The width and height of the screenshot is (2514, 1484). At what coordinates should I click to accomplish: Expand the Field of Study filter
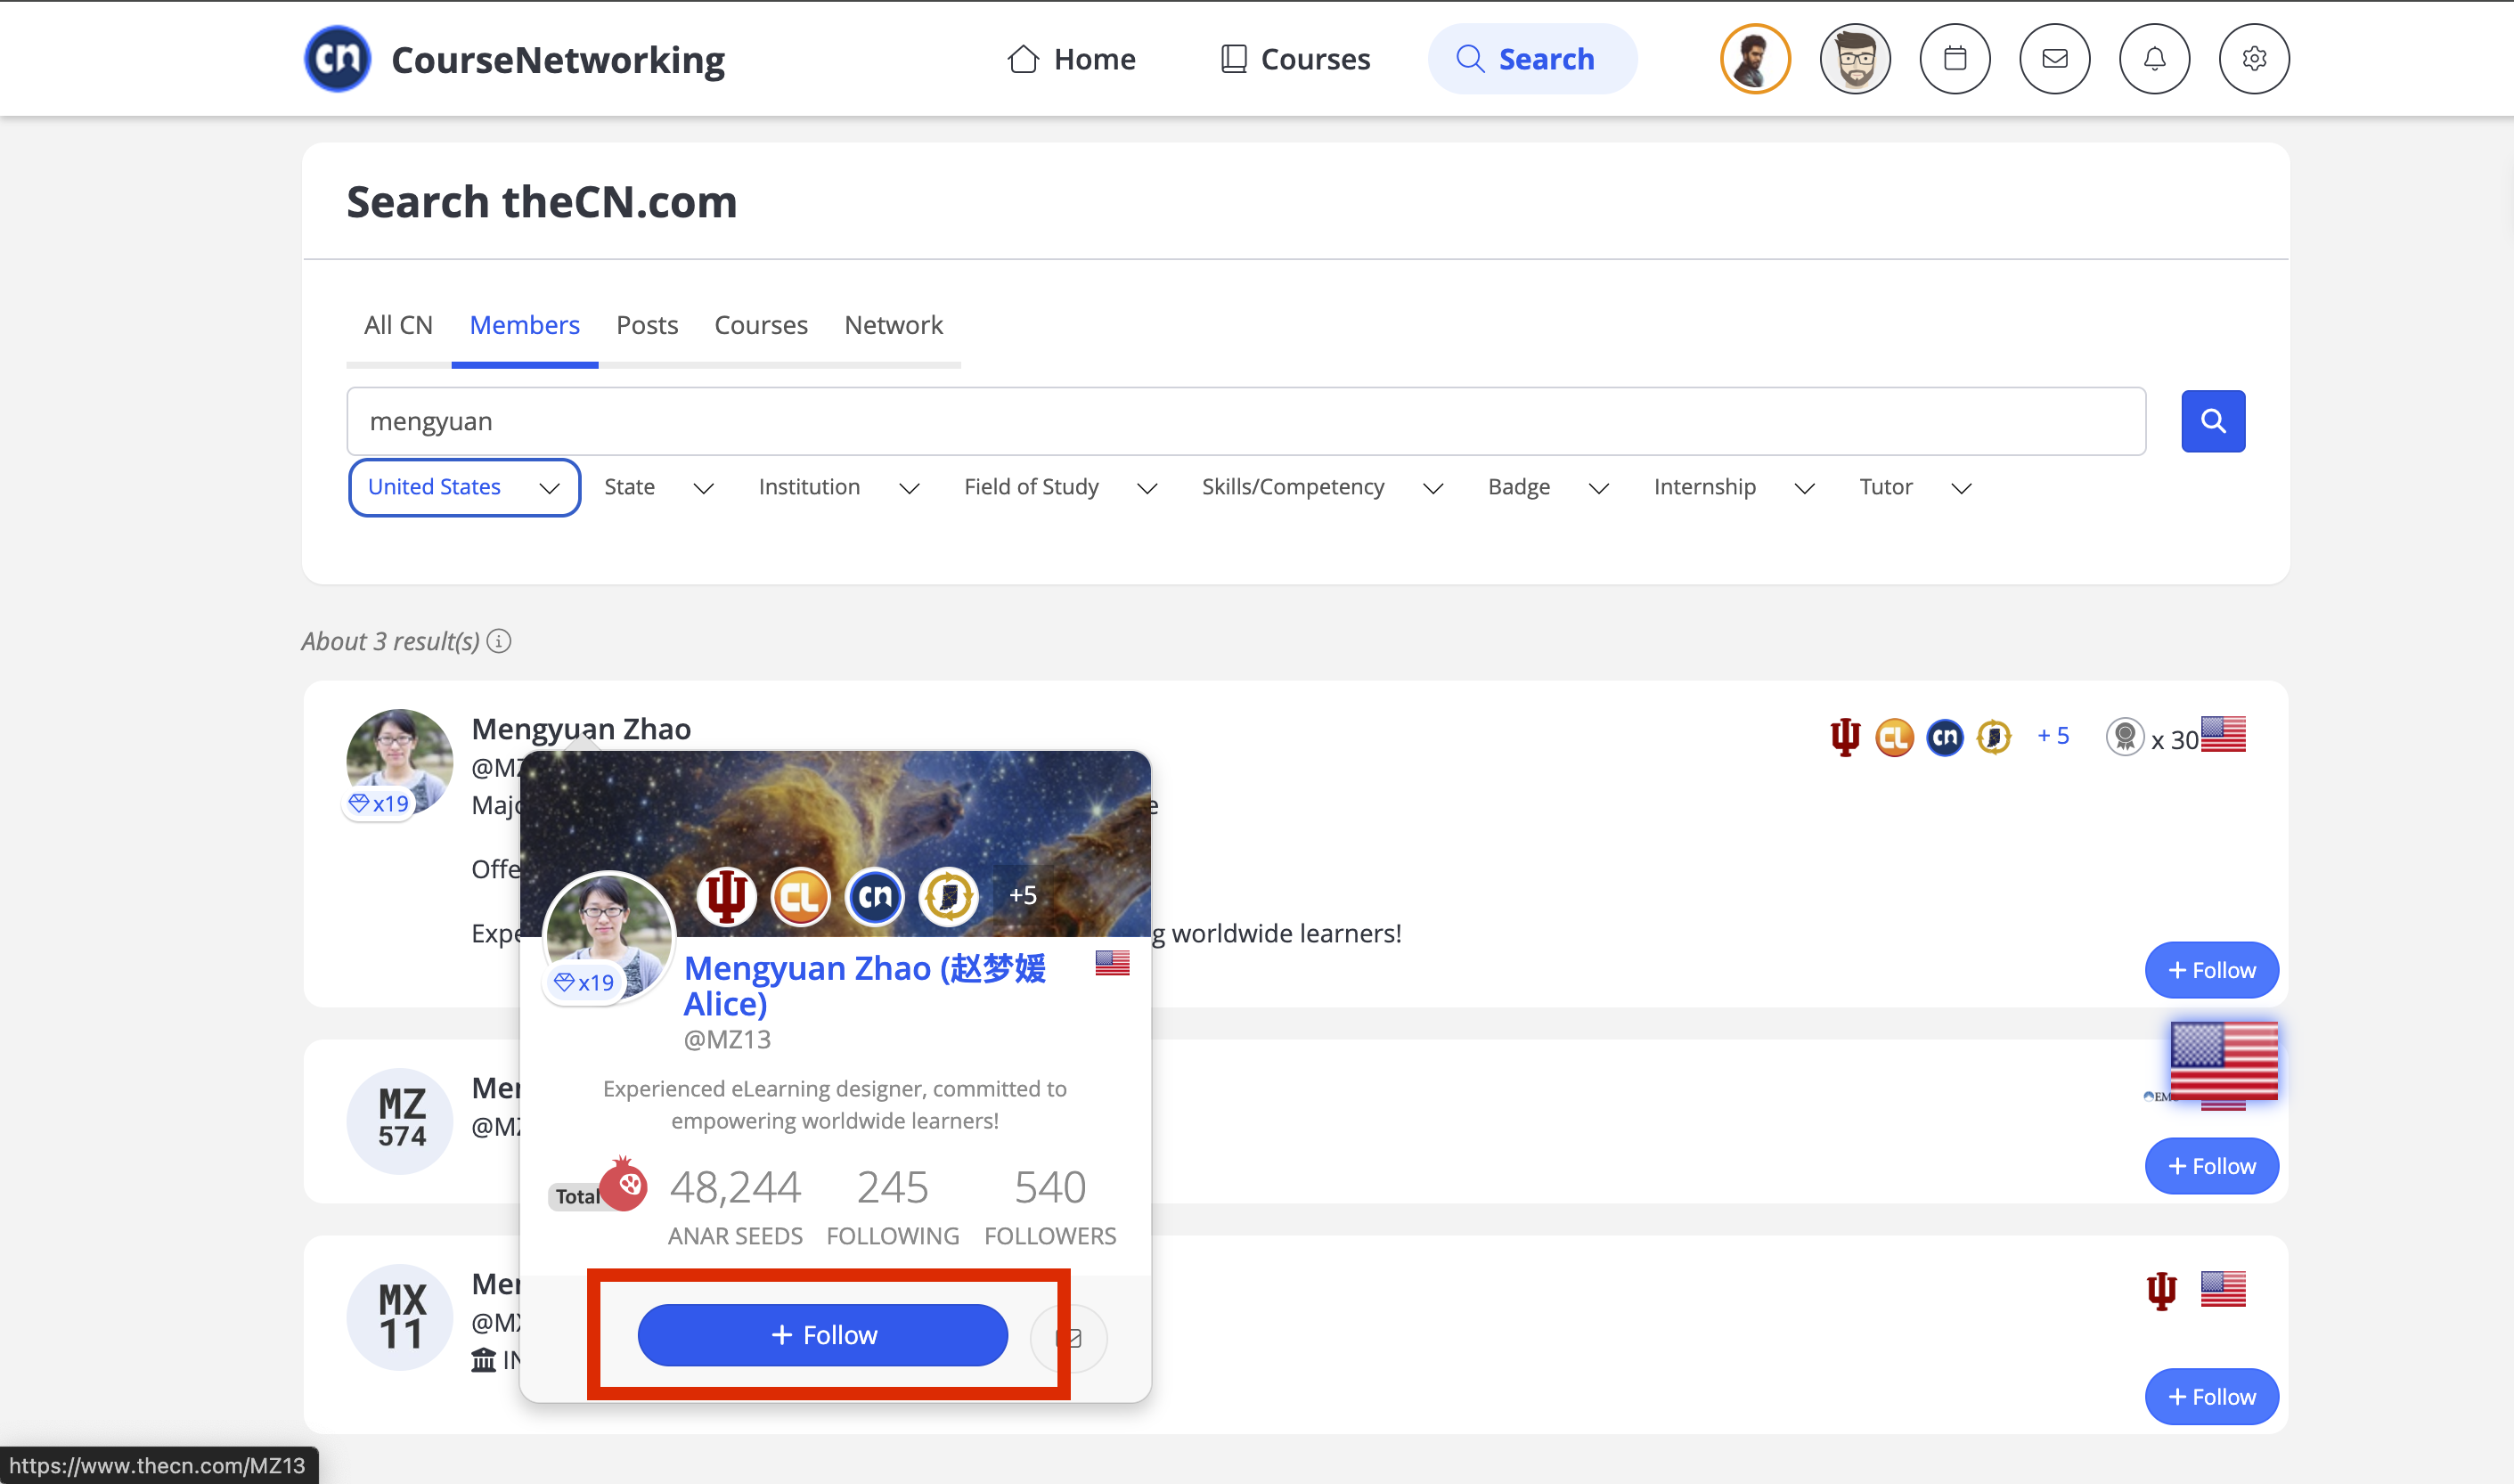(1061, 487)
